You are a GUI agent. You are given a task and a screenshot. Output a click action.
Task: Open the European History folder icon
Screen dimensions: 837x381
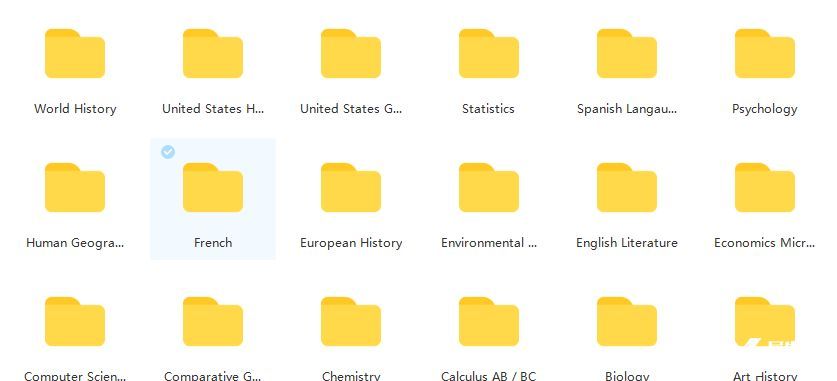coord(351,187)
